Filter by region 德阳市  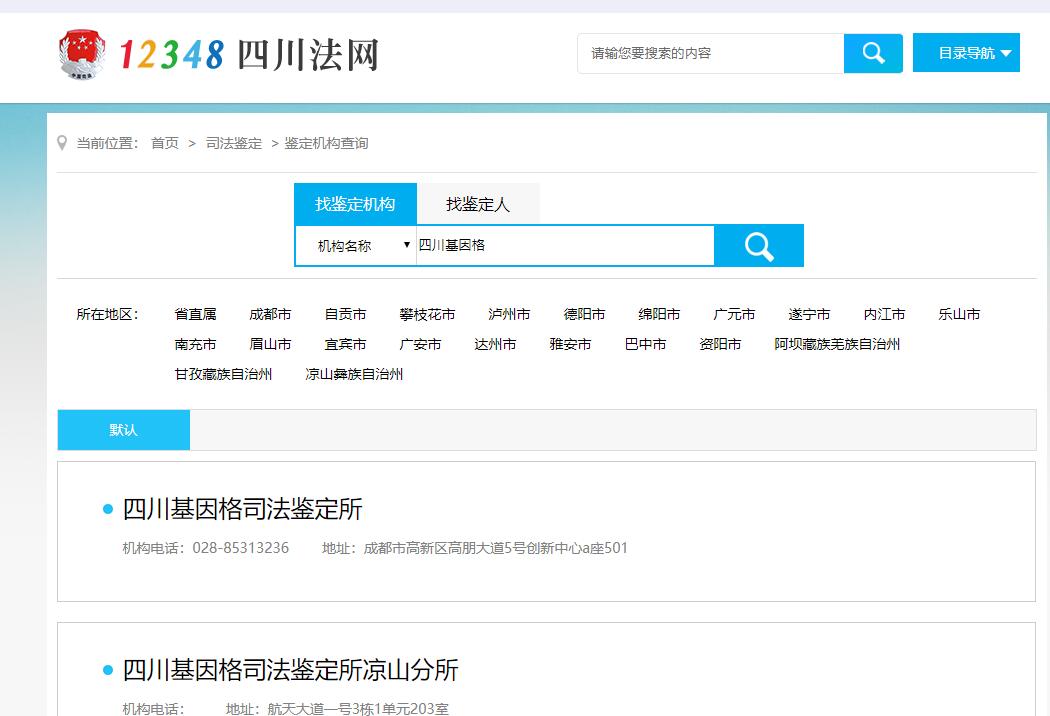click(585, 314)
